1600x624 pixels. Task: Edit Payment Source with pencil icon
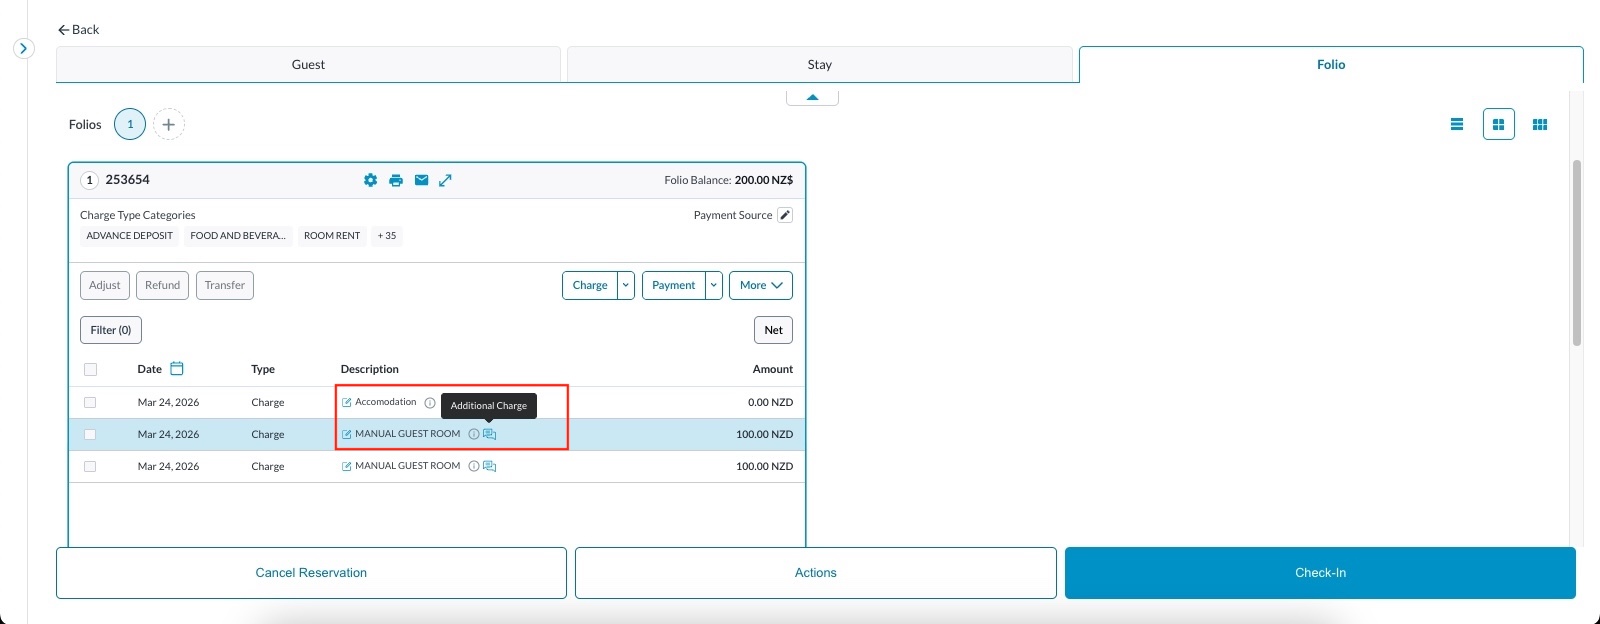point(785,215)
